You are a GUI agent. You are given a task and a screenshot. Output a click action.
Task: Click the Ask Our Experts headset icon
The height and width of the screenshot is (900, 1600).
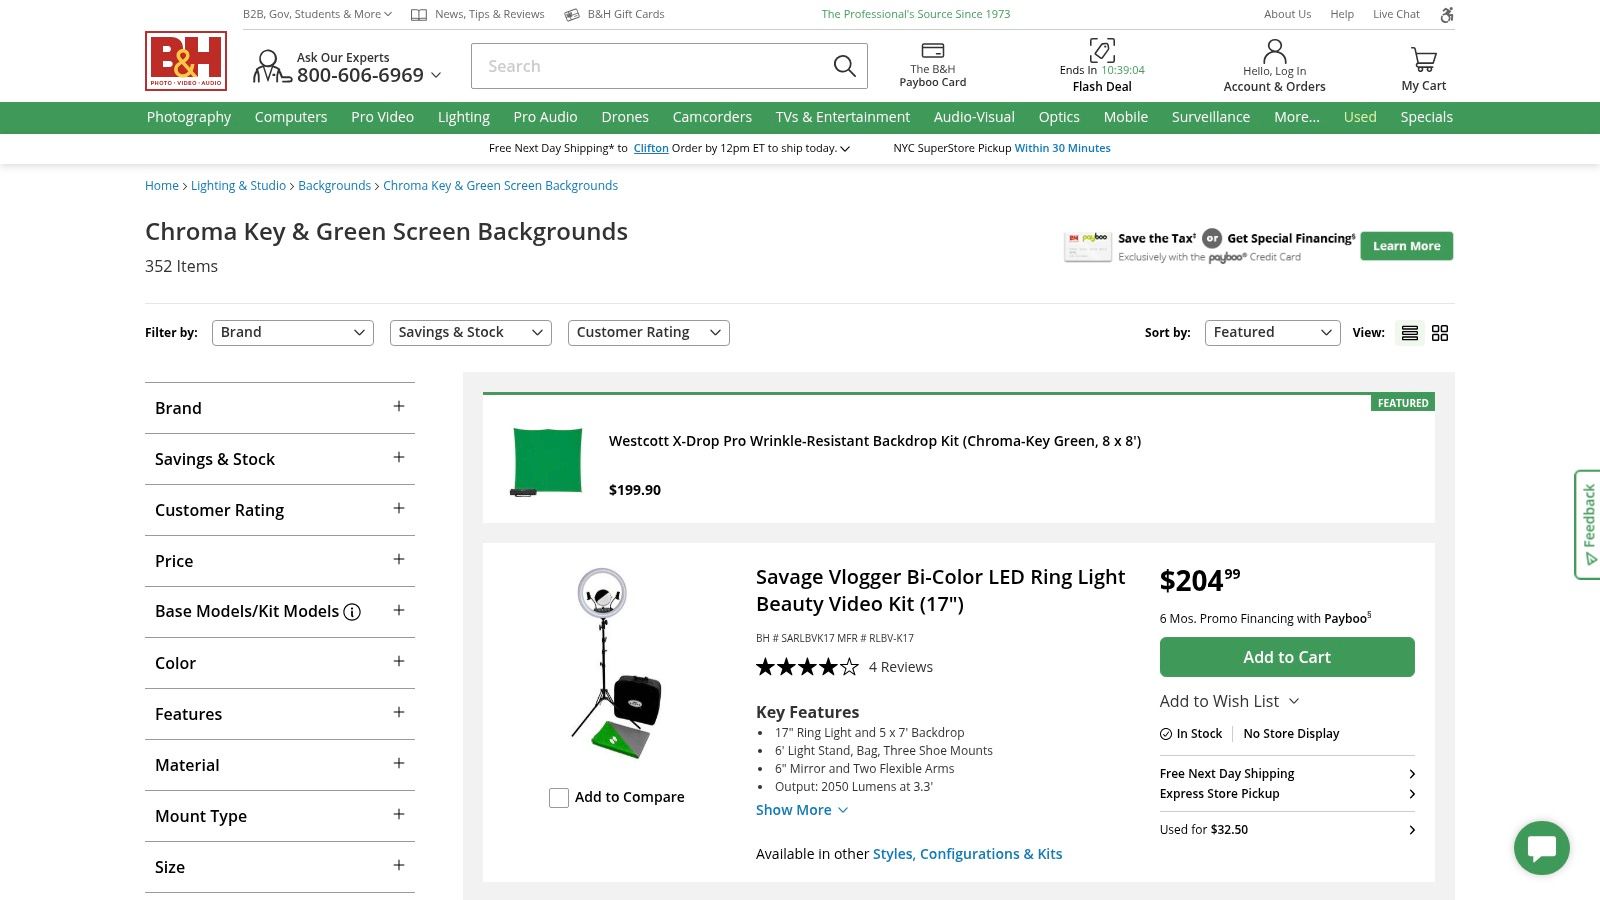pos(267,66)
